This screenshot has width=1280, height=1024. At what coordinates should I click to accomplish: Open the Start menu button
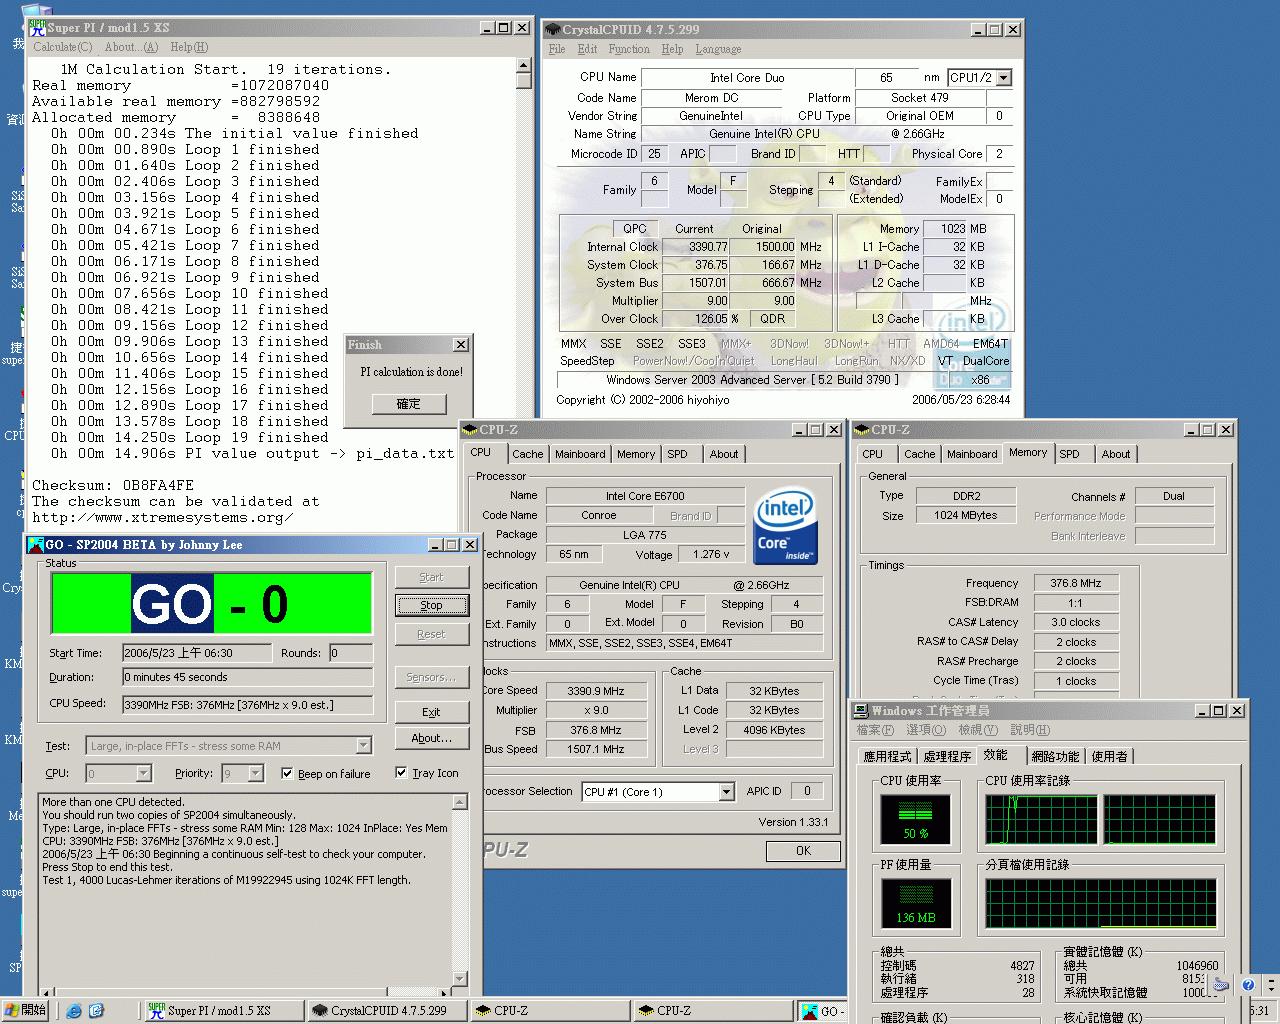coord(25,1010)
